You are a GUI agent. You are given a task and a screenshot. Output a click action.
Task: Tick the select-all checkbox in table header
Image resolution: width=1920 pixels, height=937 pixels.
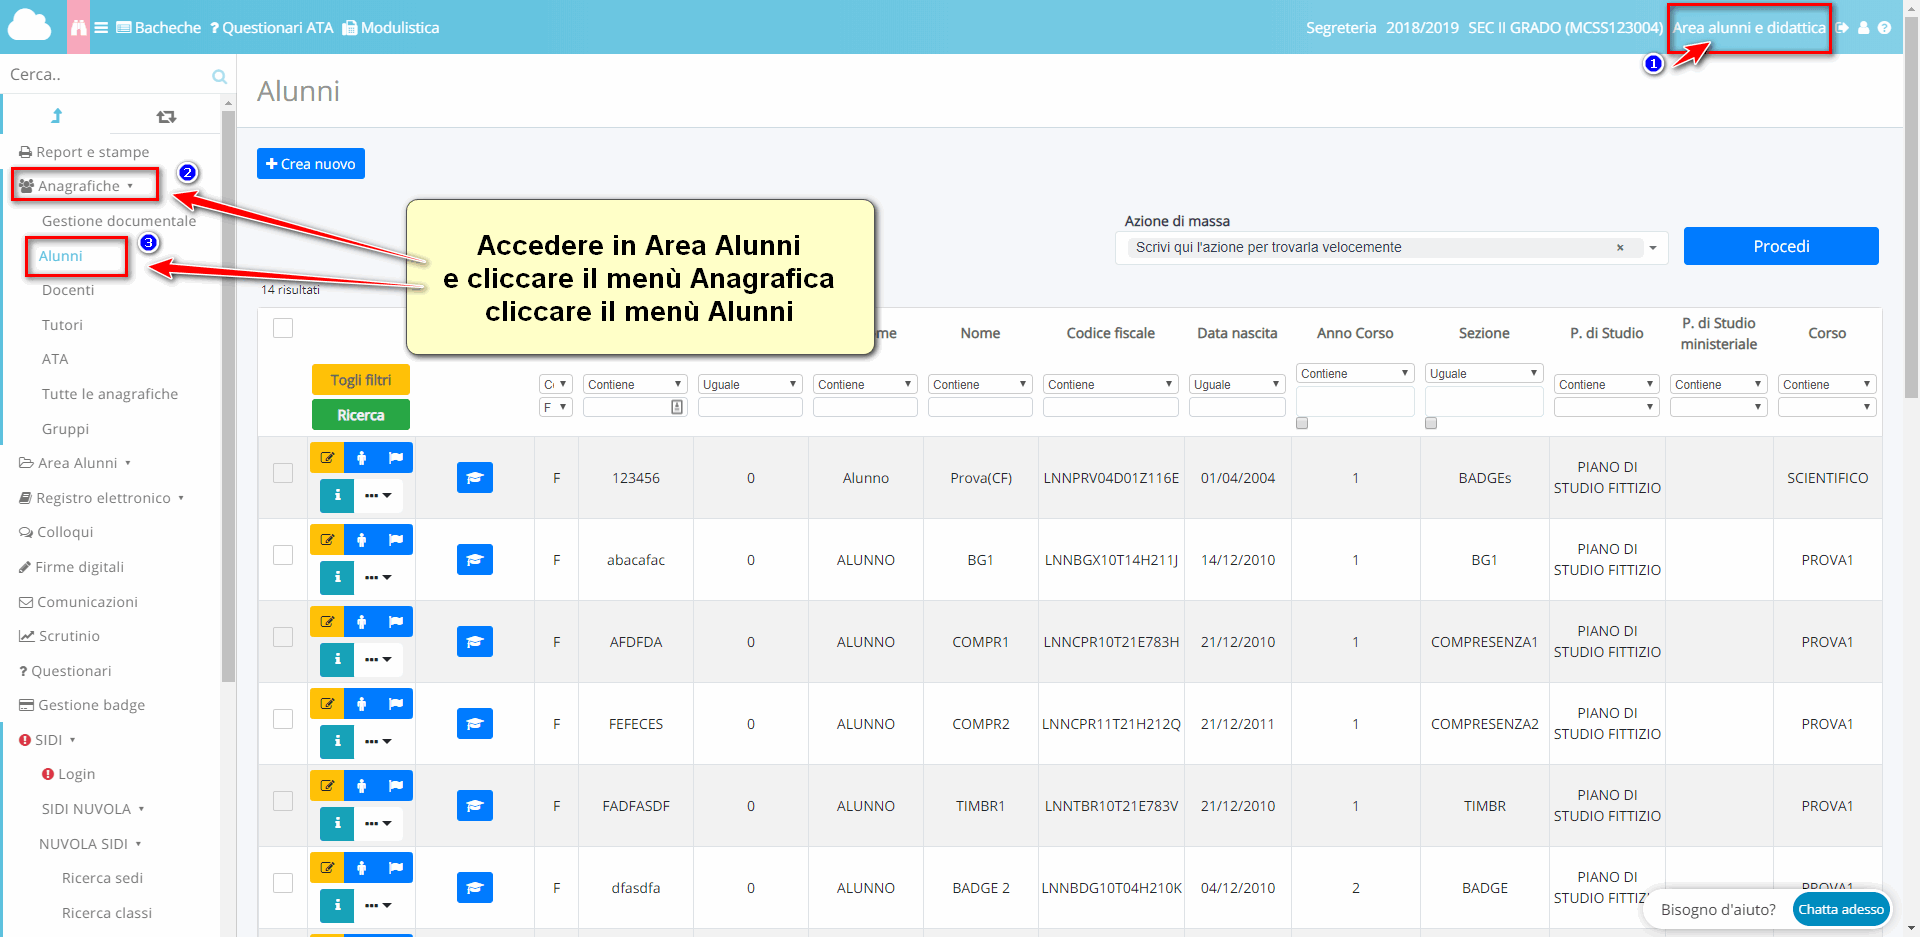tap(283, 328)
